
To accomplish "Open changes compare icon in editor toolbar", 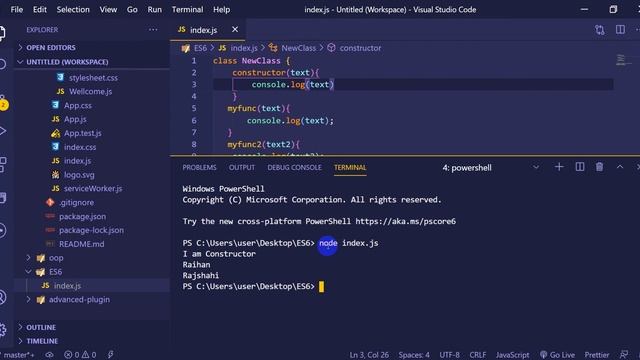I will [x=599, y=29].
